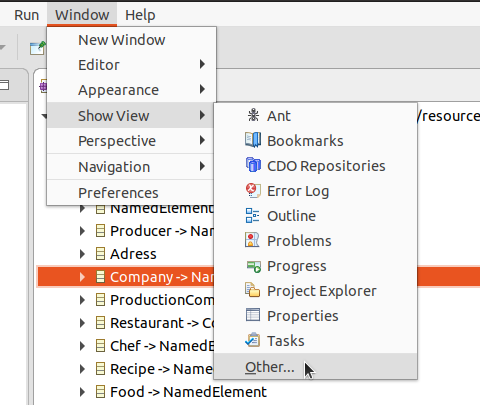The image size is (480, 405).
Task: Choose Other... to browse all views
Action: click(316, 366)
